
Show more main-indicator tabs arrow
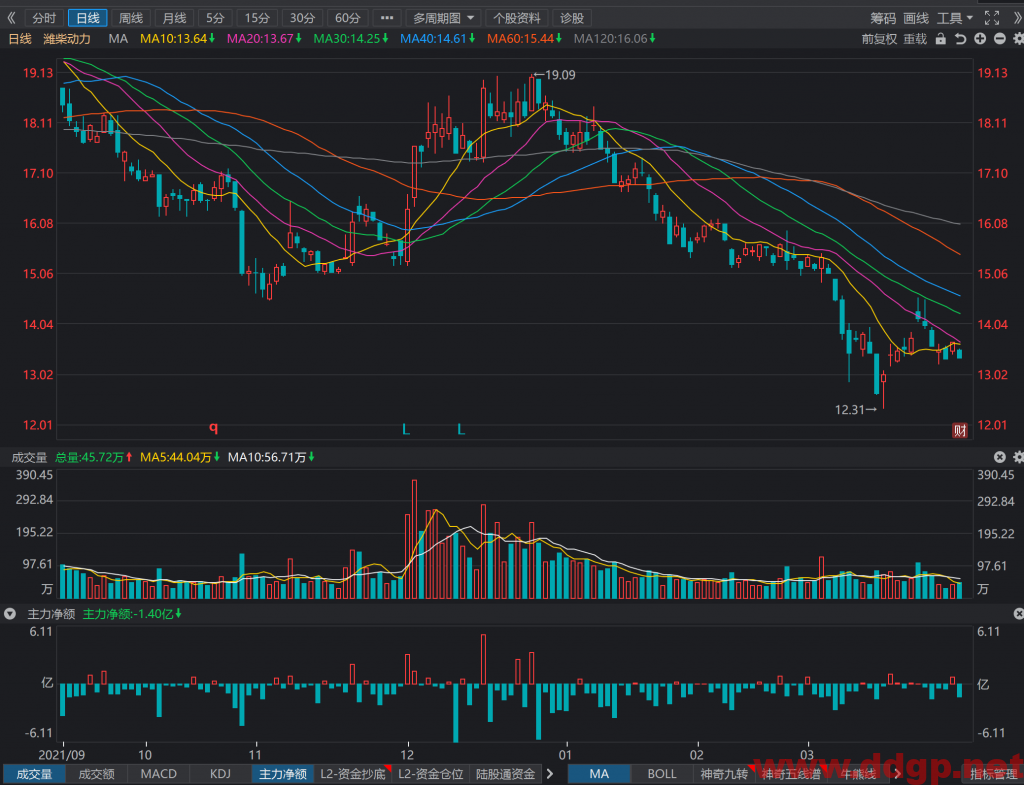click(897, 774)
